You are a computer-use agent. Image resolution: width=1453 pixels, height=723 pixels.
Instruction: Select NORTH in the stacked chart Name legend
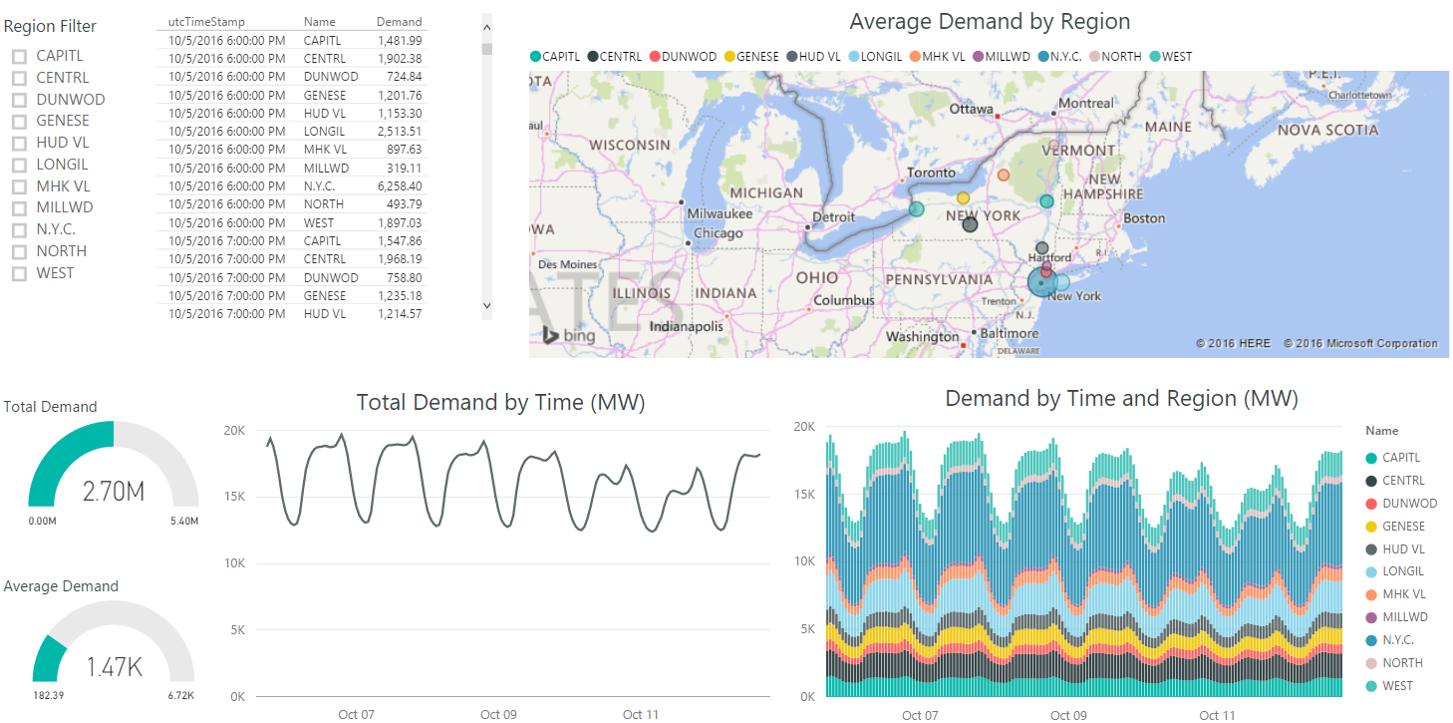pyautogui.click(x=1395, y=663)
